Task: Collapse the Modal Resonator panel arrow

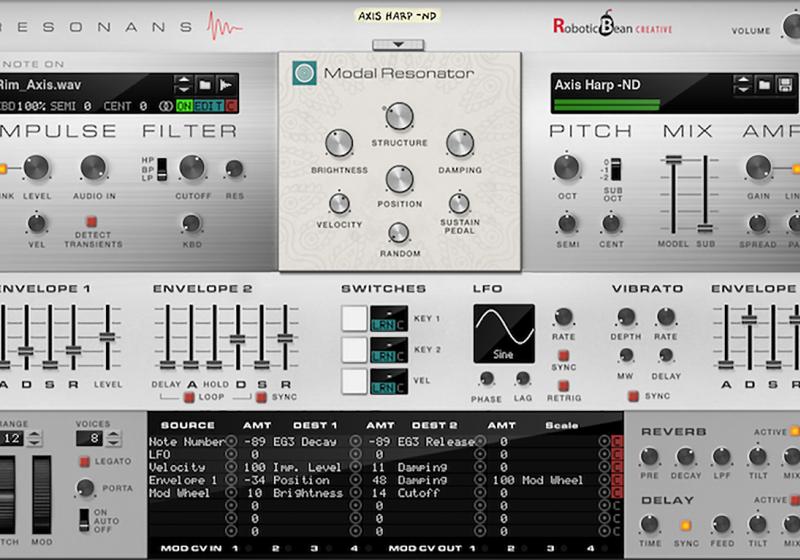Action: [400, 44]
